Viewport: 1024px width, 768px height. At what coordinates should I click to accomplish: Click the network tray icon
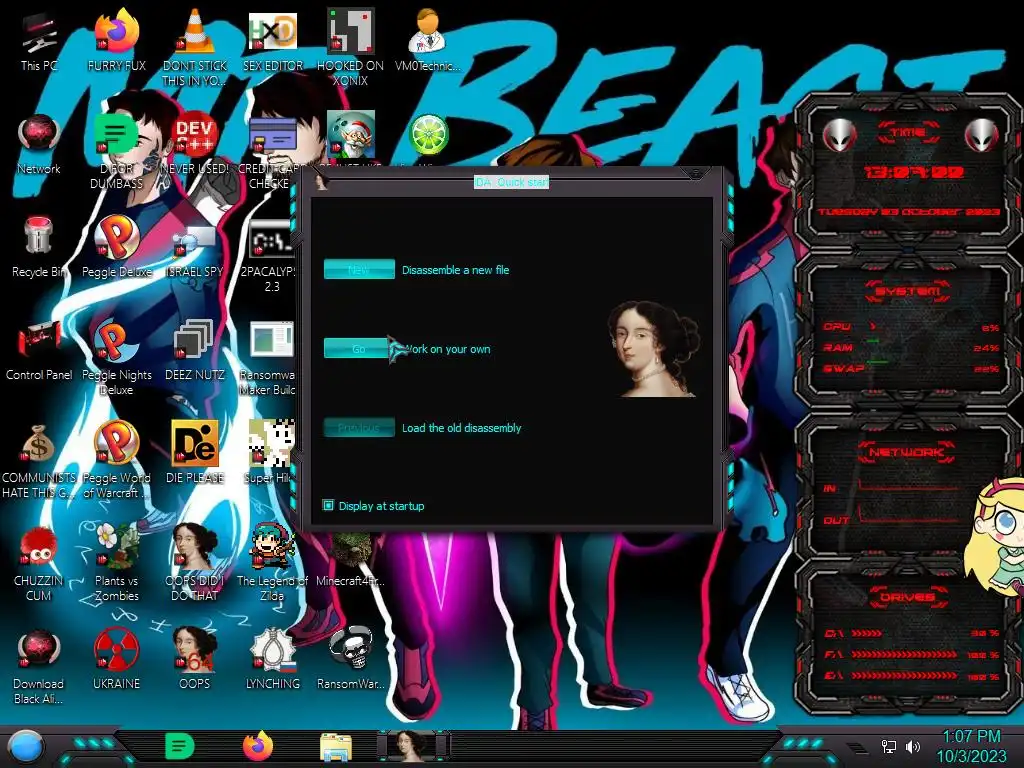click(889, 746)
